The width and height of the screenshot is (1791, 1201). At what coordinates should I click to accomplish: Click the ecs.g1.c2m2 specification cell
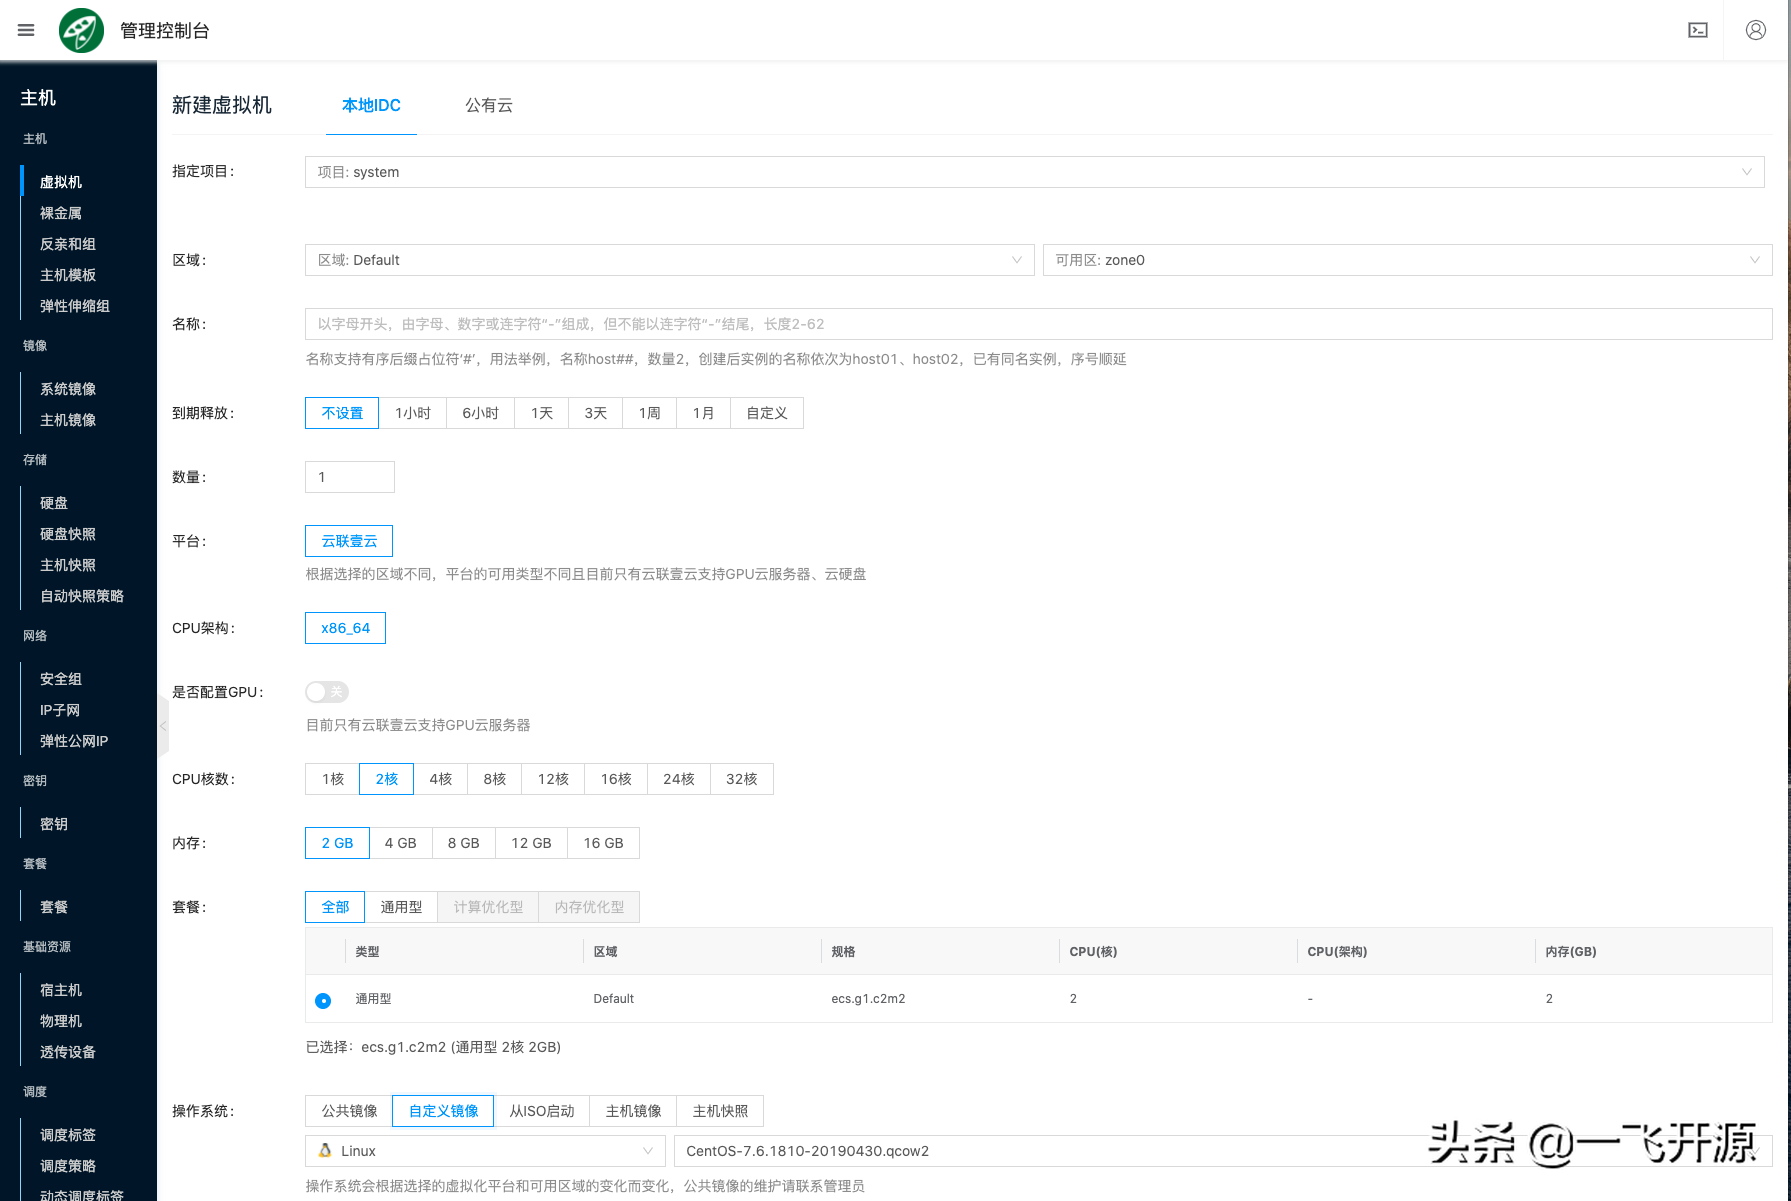868,999
